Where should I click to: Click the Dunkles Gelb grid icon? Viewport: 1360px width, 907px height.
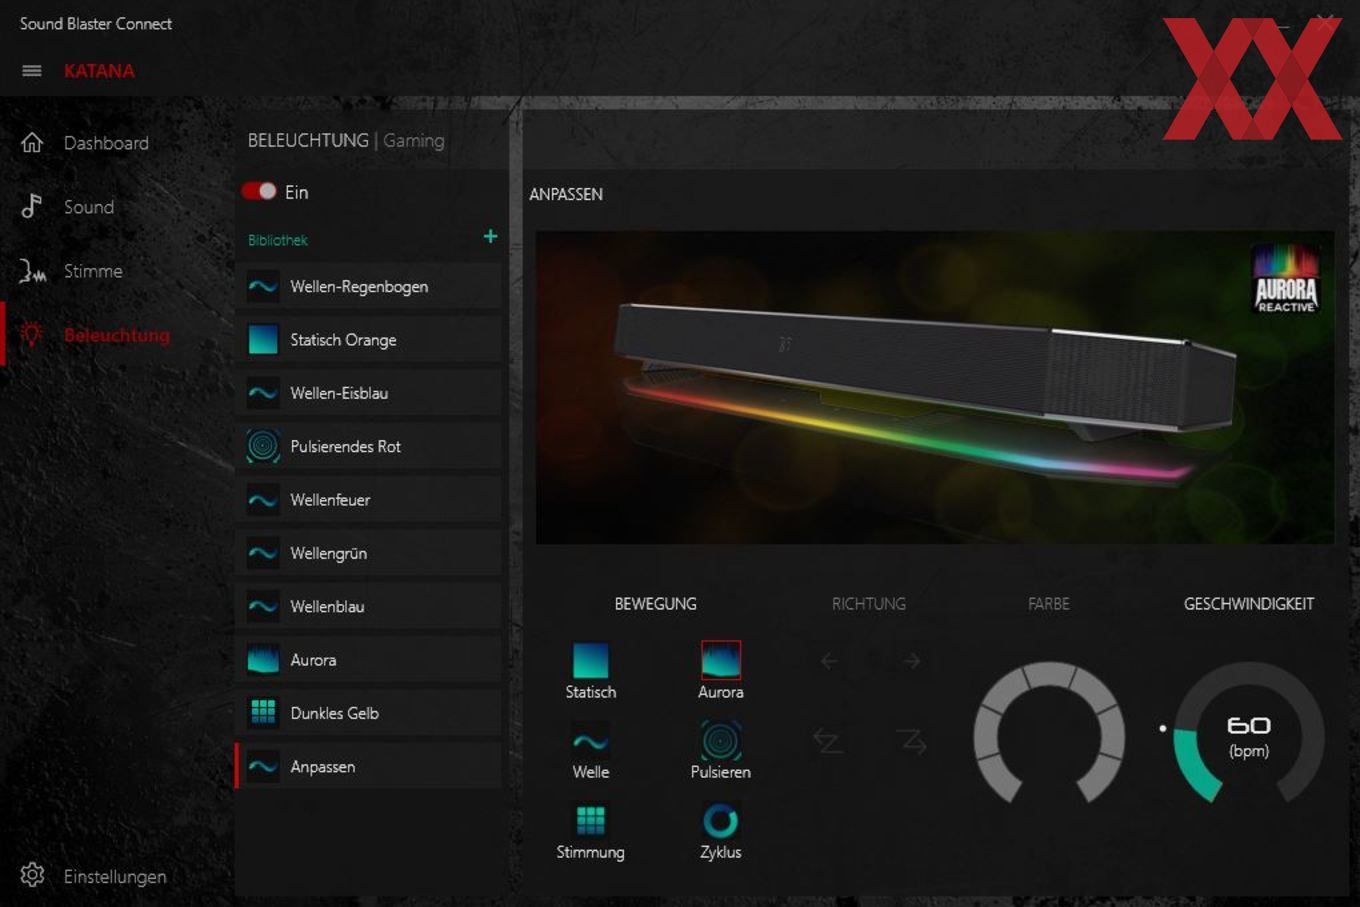point(263,712)
